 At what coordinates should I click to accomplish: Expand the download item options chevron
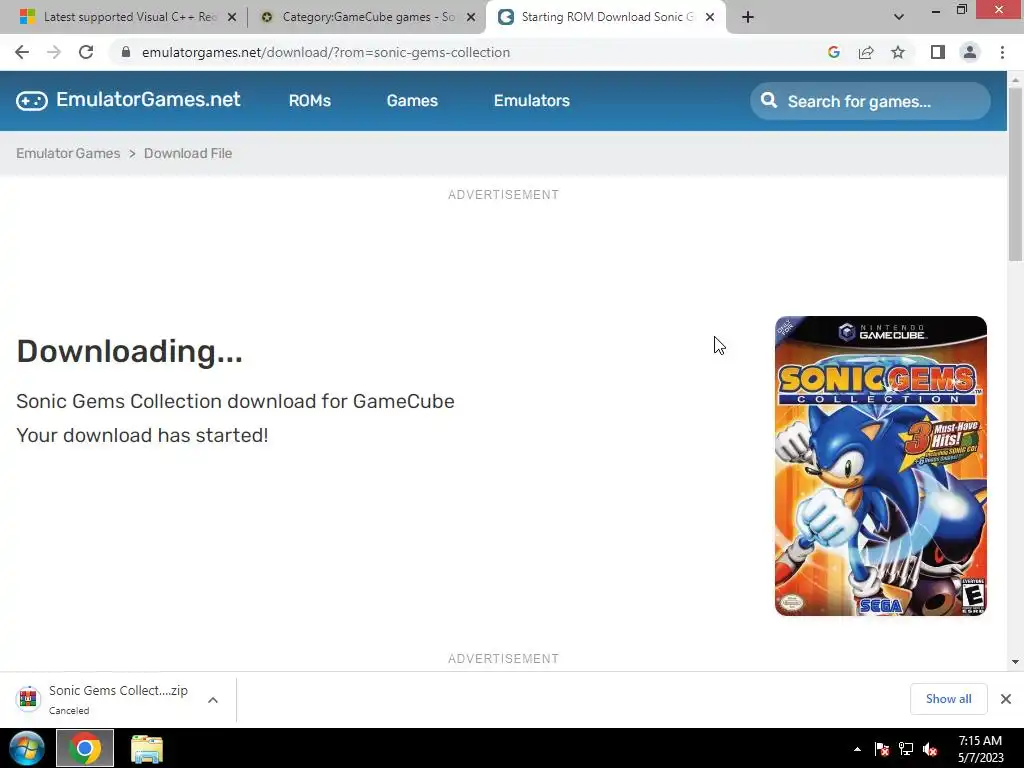tap(213, 700)
